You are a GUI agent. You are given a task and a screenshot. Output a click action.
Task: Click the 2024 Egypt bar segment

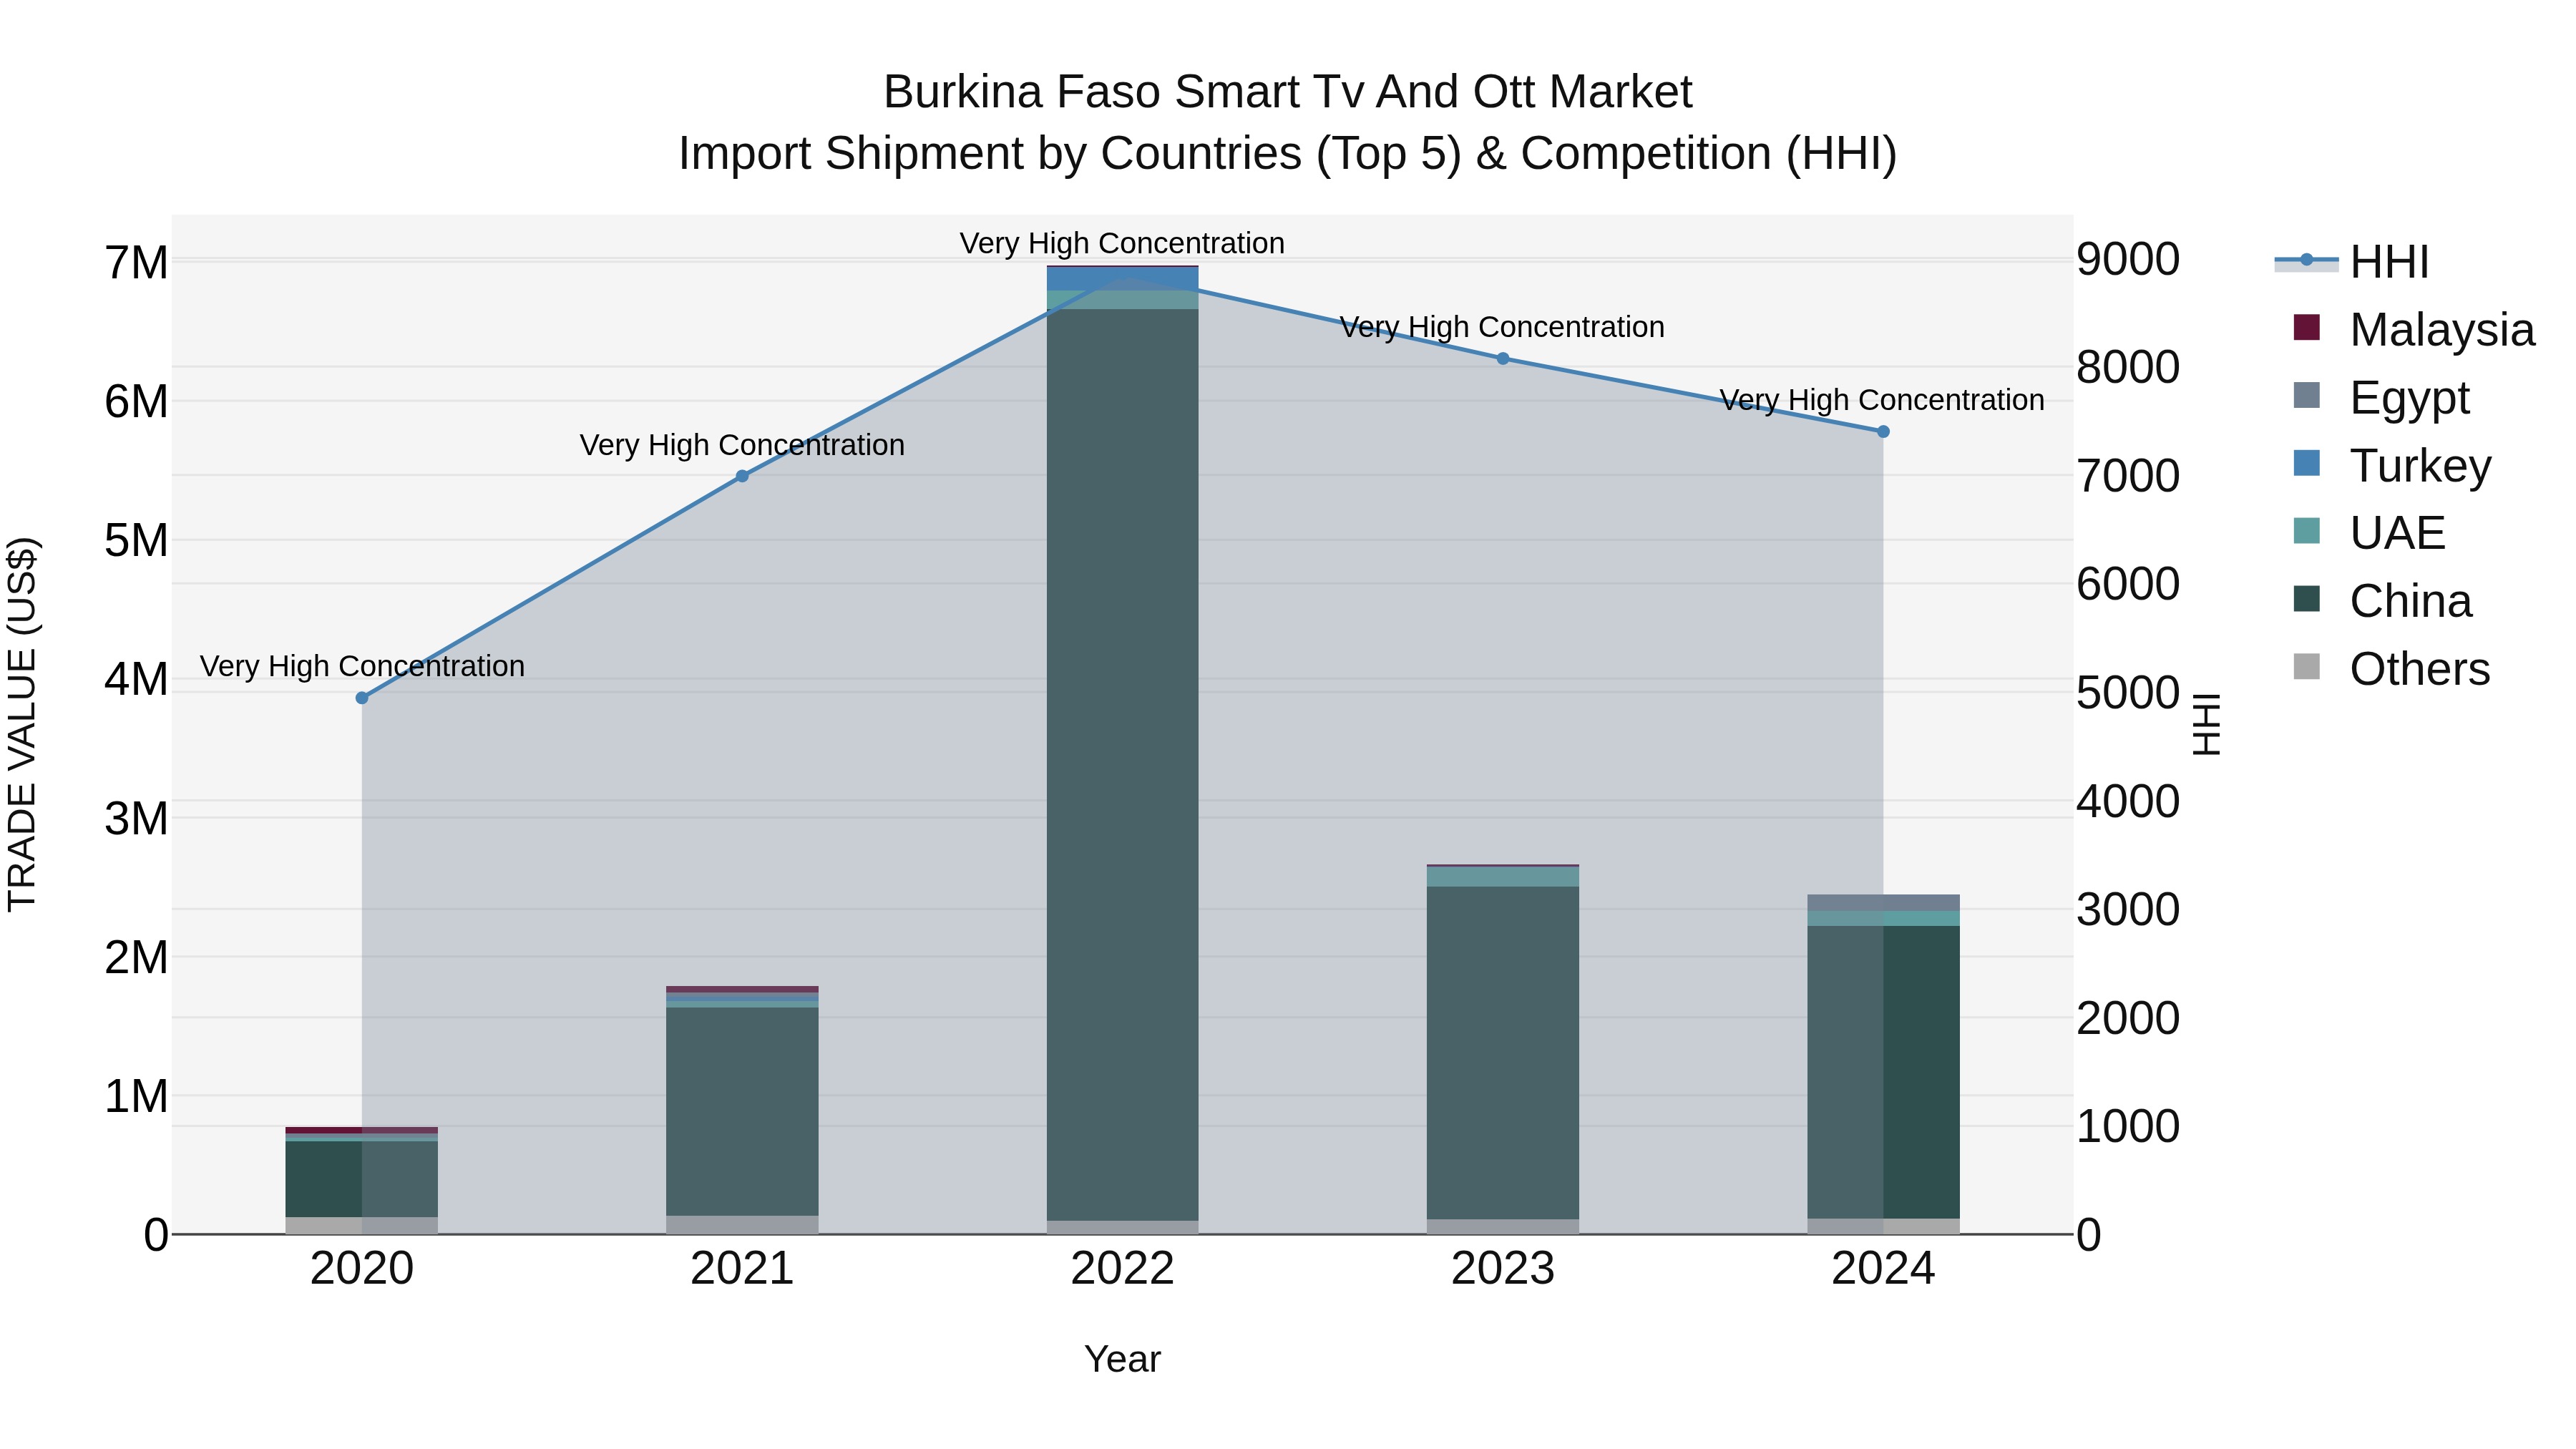[x=1883, y=903]
